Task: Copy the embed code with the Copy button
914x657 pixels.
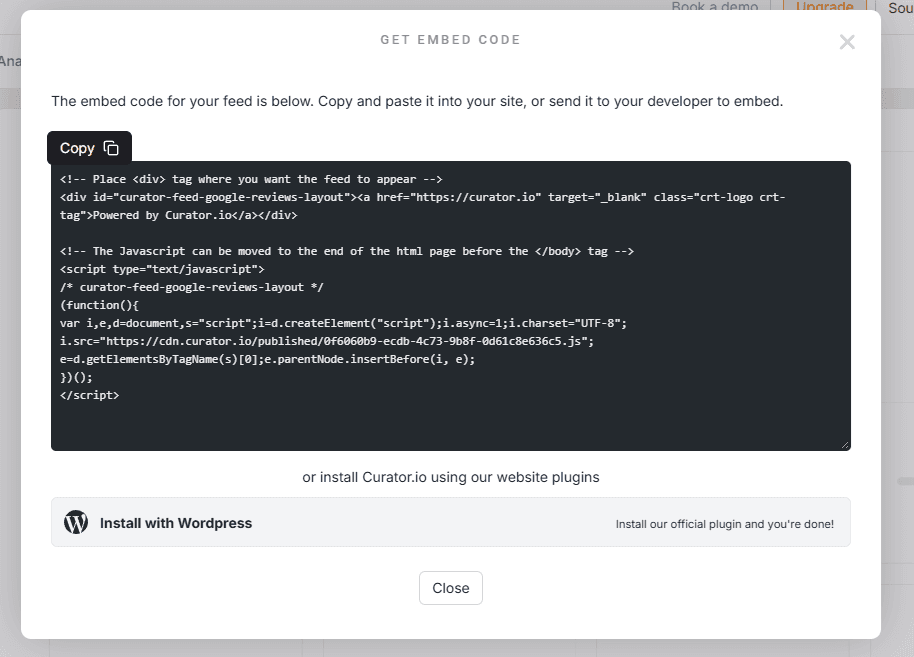Action: 89,148
